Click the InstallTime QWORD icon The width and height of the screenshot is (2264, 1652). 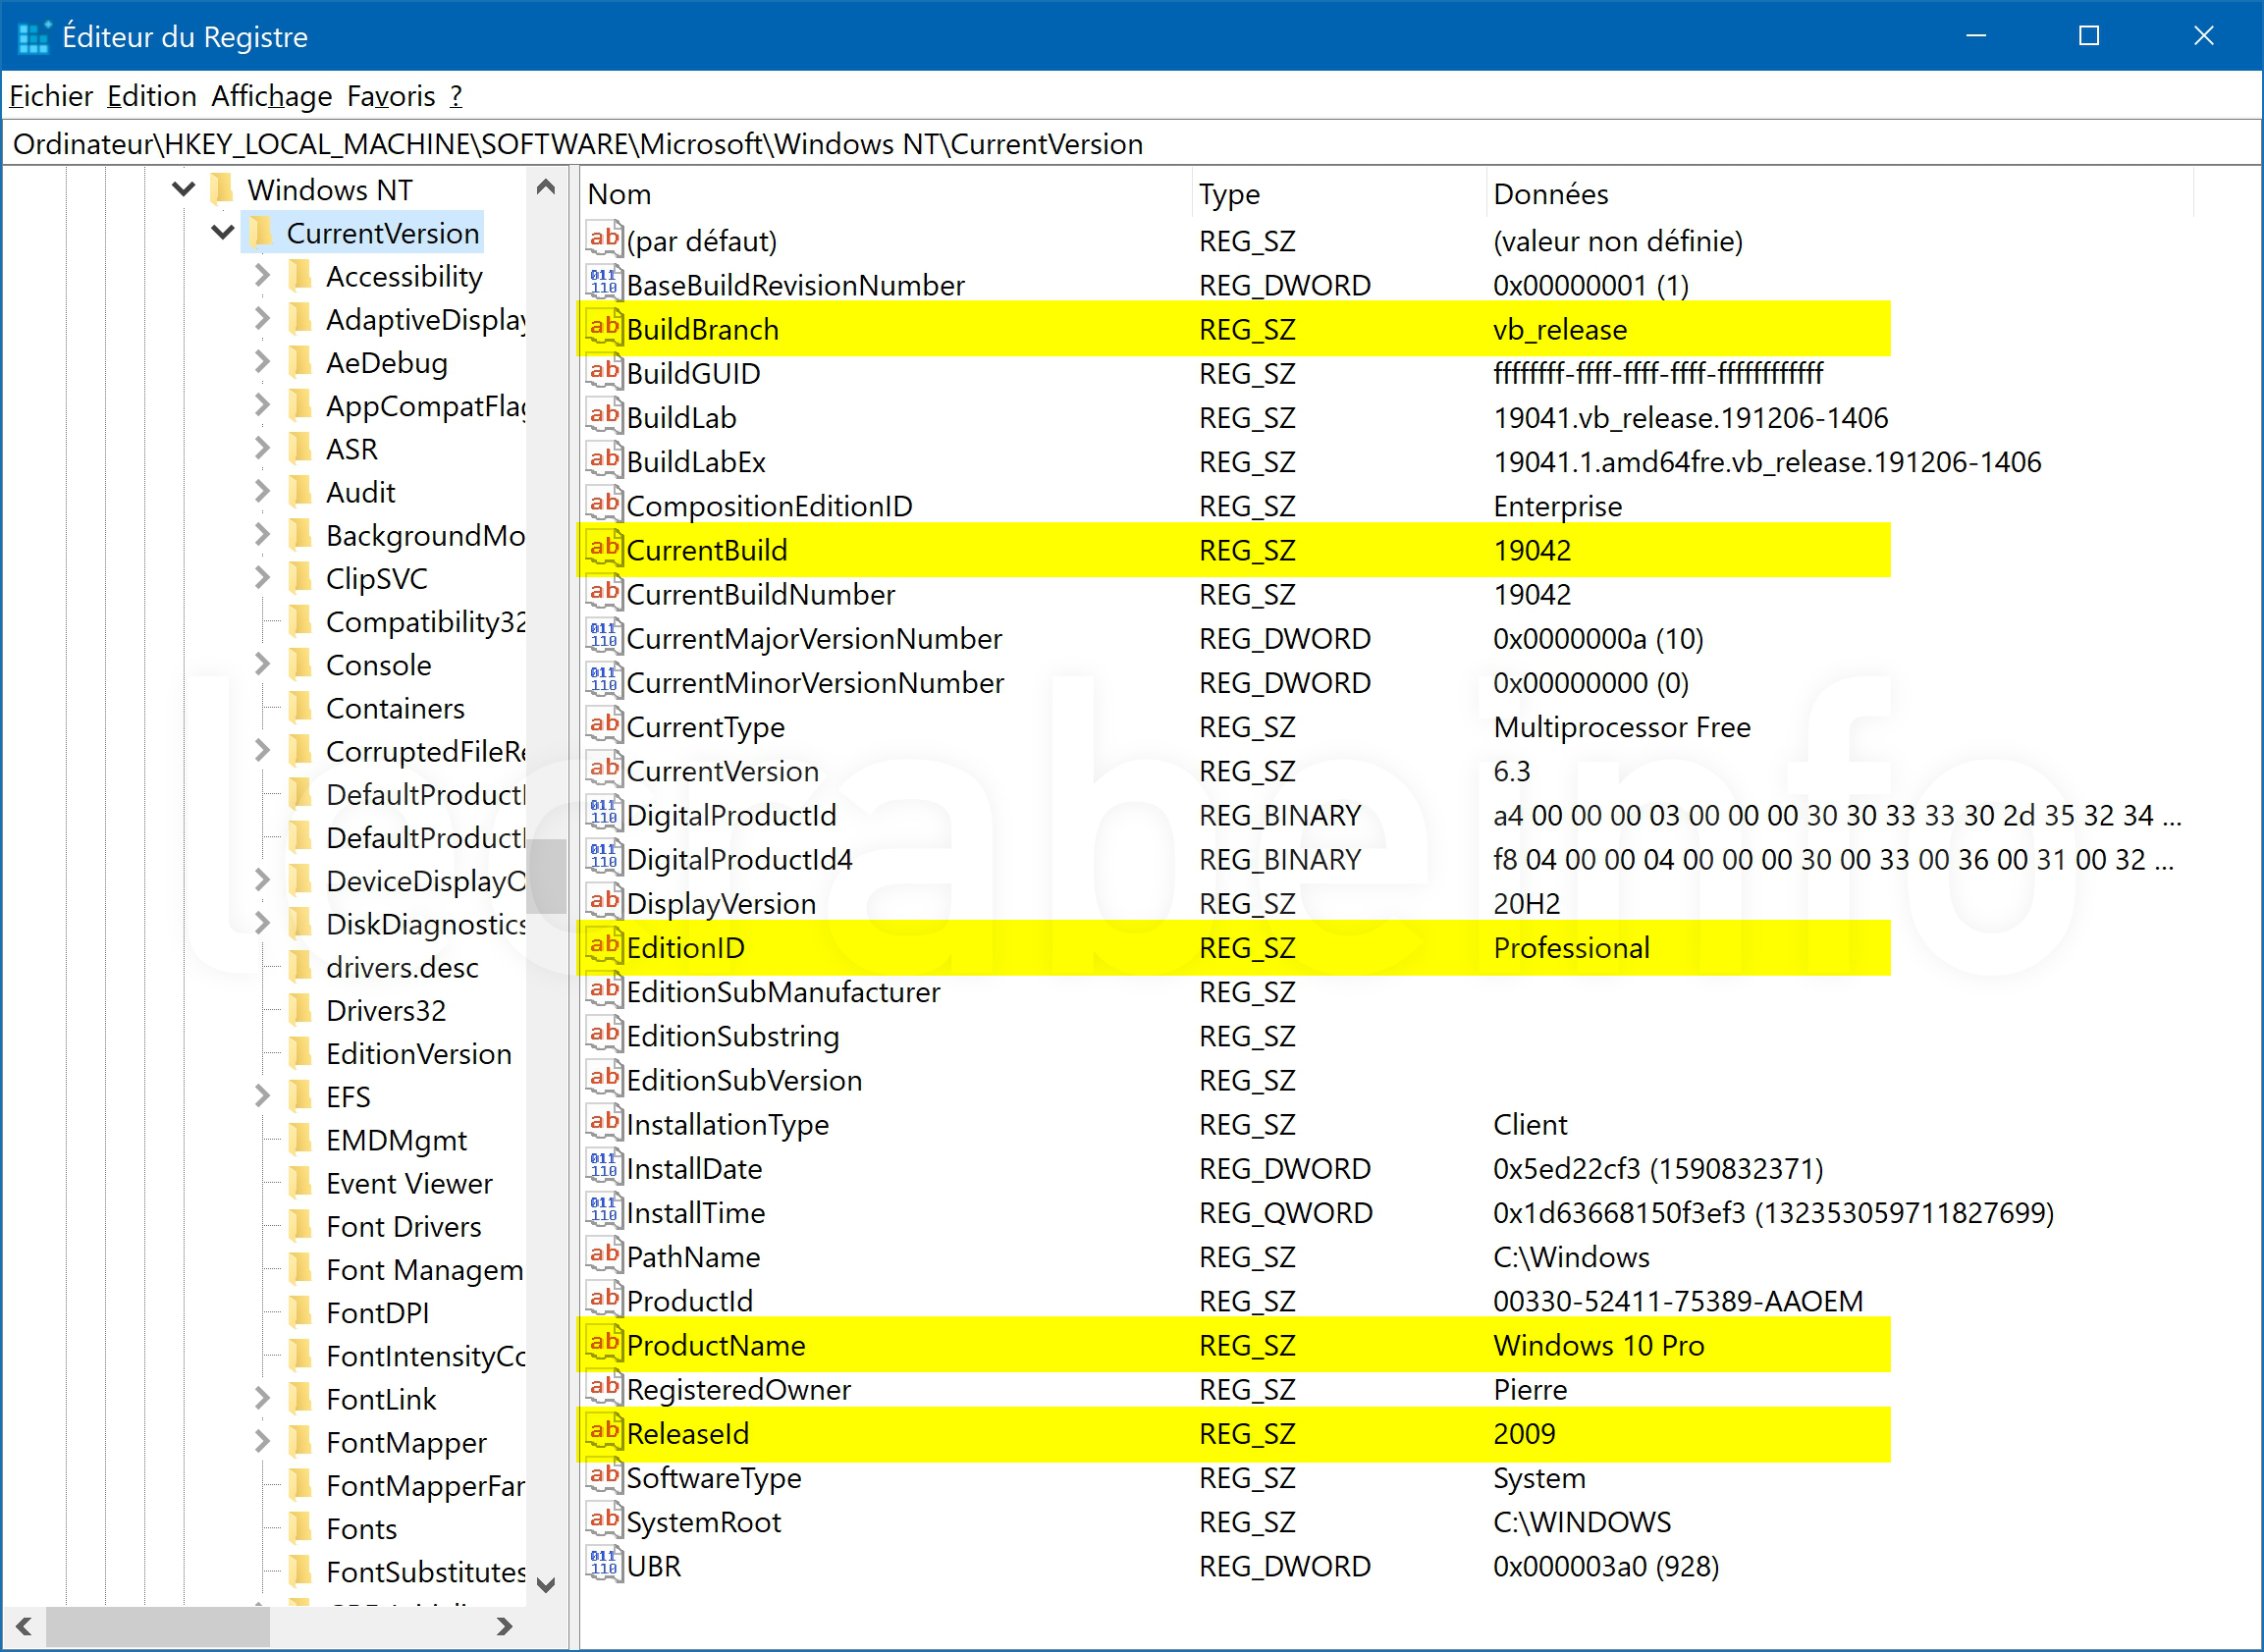[x=604, y=1211]
